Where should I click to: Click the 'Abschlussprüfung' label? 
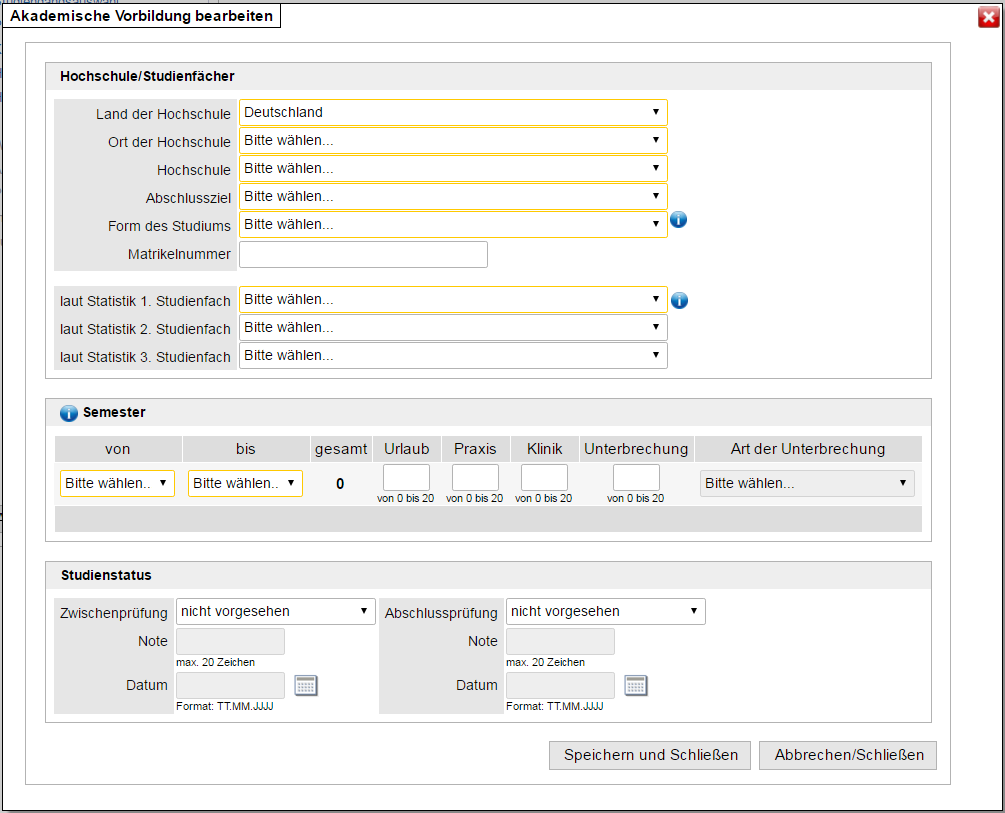[441, 614]
